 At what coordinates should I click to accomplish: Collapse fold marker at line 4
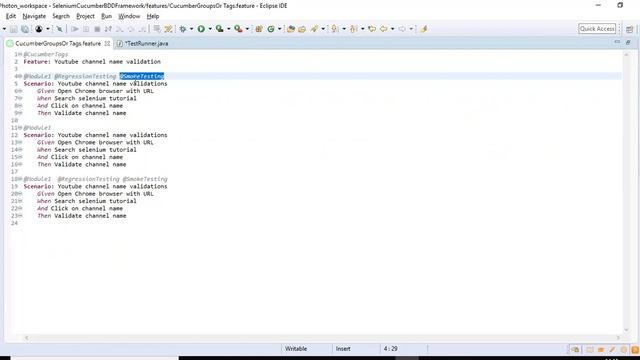[x=20, y=76]
